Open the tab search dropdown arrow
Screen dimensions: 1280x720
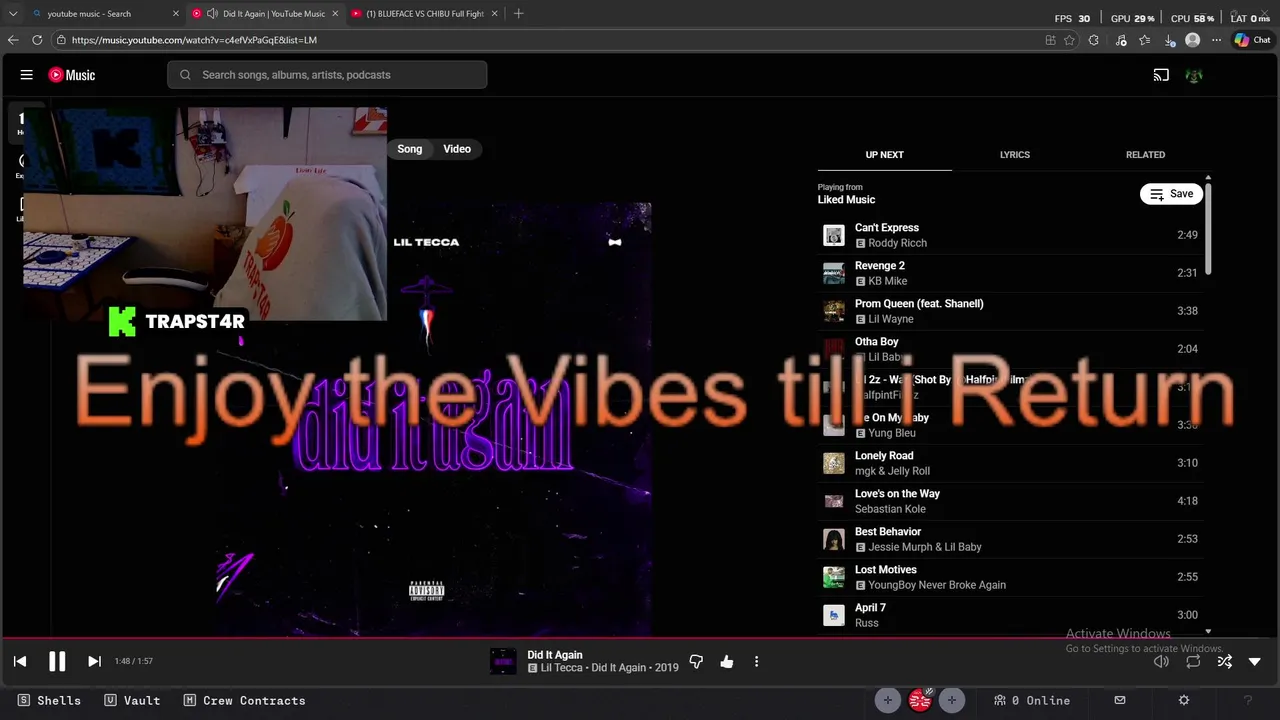tap(13, 14)
